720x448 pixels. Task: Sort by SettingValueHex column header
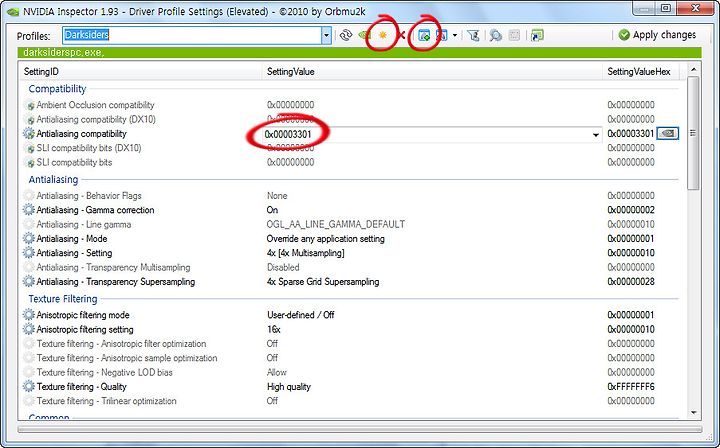click(x=640, y=72)
